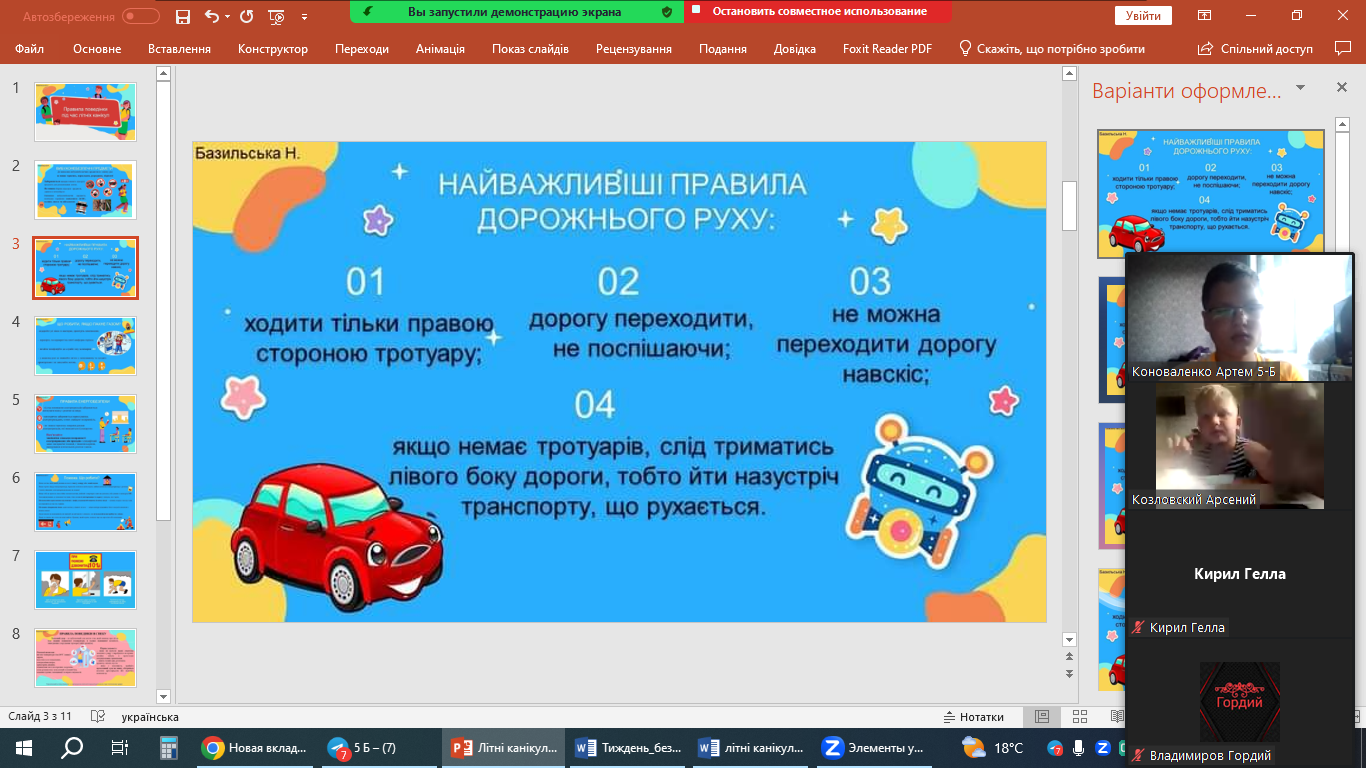Switch to Normal view icon
This screenshot has width=1366, height=768.
click(1042, 717)
